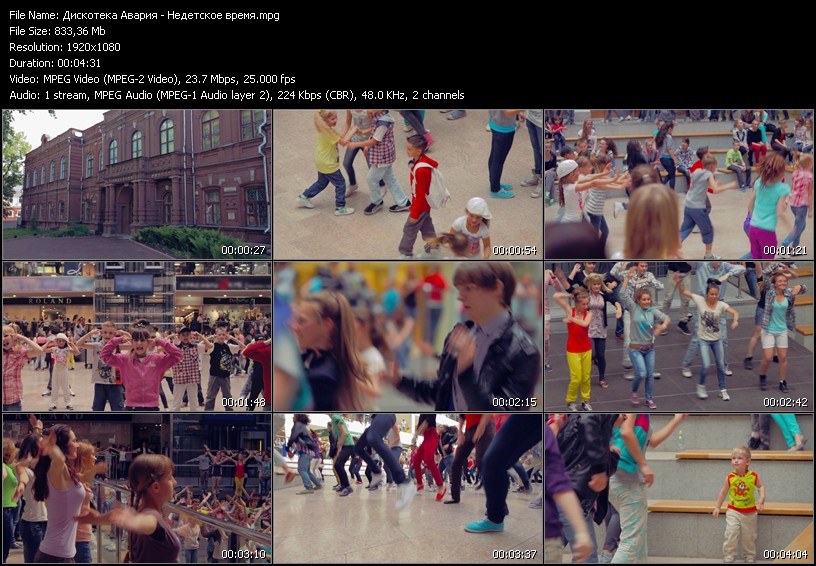Select the frame captured at 00:03:10
The image size is (816, 566).
[x=136, y=488]
